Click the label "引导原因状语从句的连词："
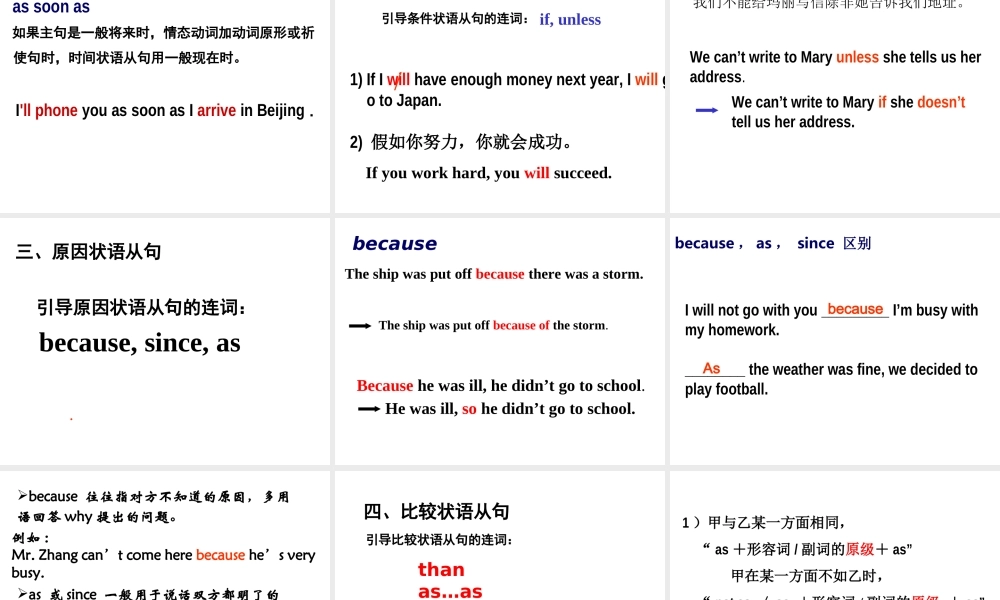This screenshot has height=600, width=1000. (142, 307)
